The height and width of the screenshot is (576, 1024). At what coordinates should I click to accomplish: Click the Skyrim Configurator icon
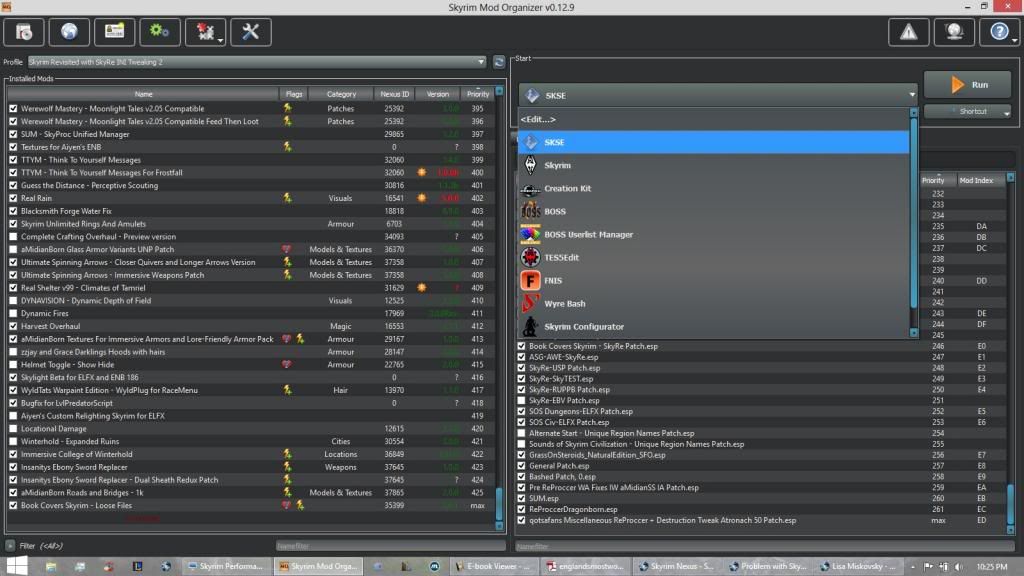tap(530, 327)
